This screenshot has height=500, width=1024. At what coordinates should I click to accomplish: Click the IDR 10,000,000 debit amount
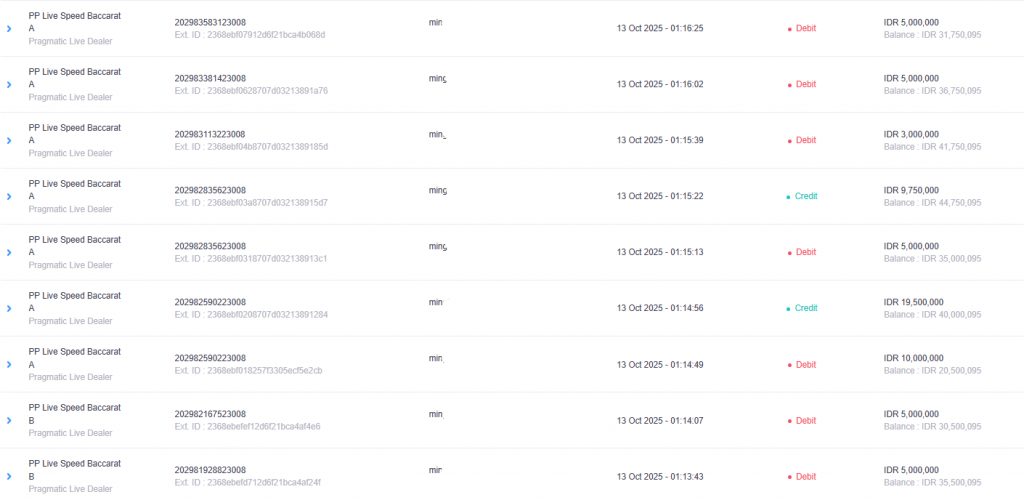coord(915,358)
